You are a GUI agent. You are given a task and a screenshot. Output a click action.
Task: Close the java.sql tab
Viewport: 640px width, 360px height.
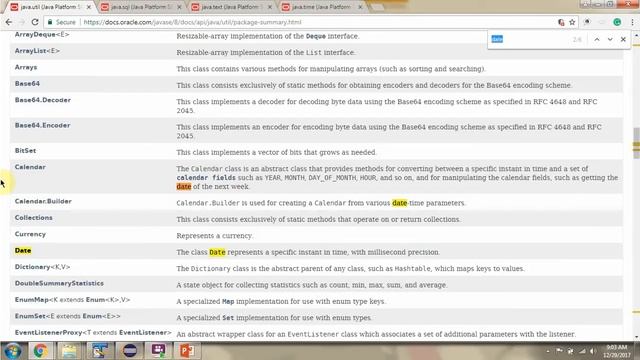pyautogui.click(x=179, y=7)
